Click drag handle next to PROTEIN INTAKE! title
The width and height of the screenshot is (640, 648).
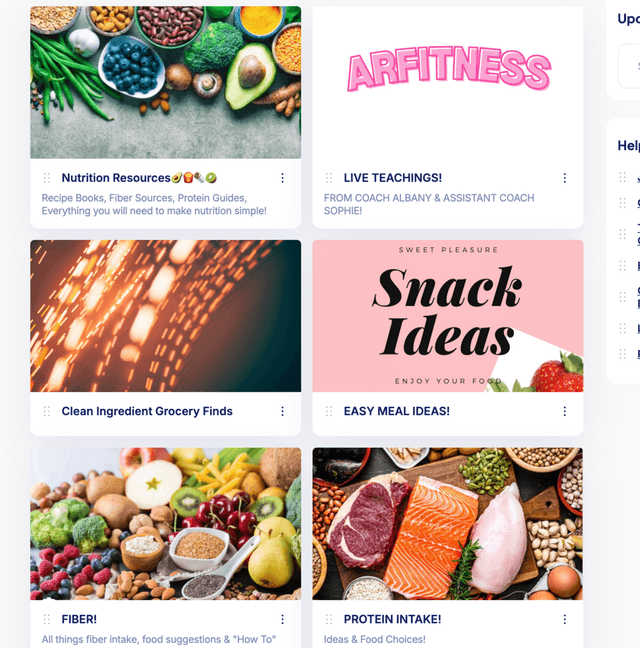click(329, 619)
